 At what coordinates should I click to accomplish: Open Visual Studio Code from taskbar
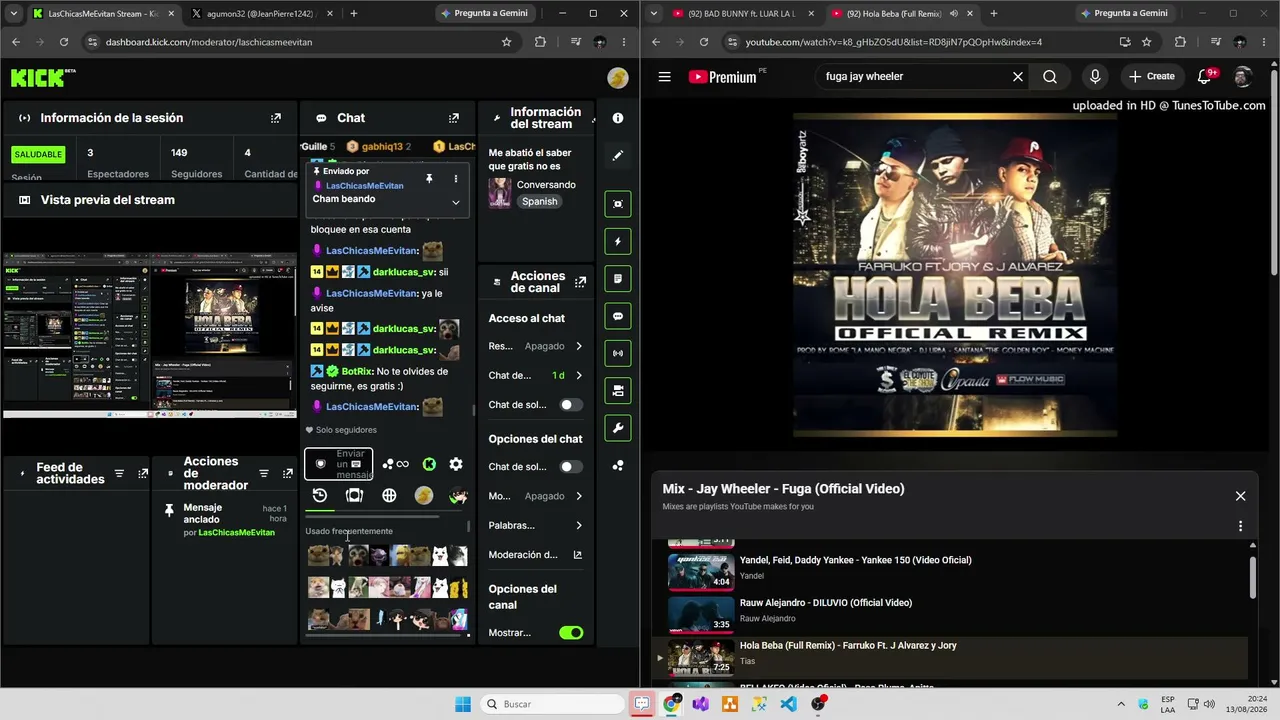(788, 704)
